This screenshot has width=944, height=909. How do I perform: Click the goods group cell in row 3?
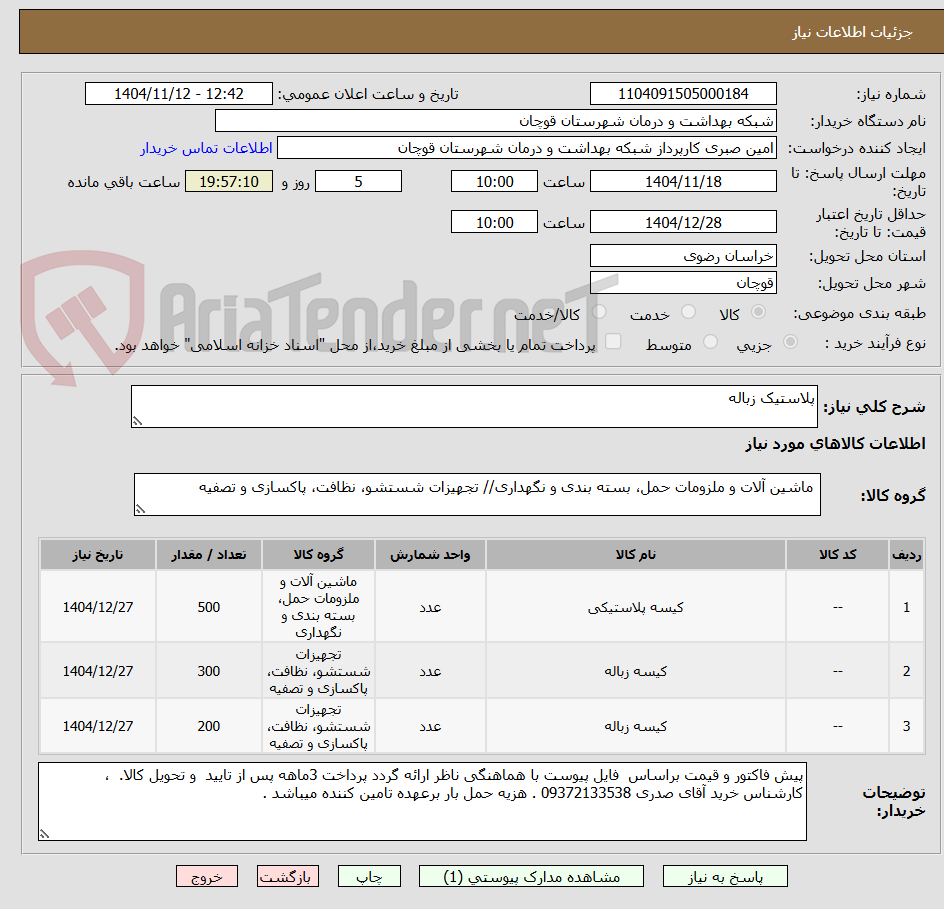[318, 727]
